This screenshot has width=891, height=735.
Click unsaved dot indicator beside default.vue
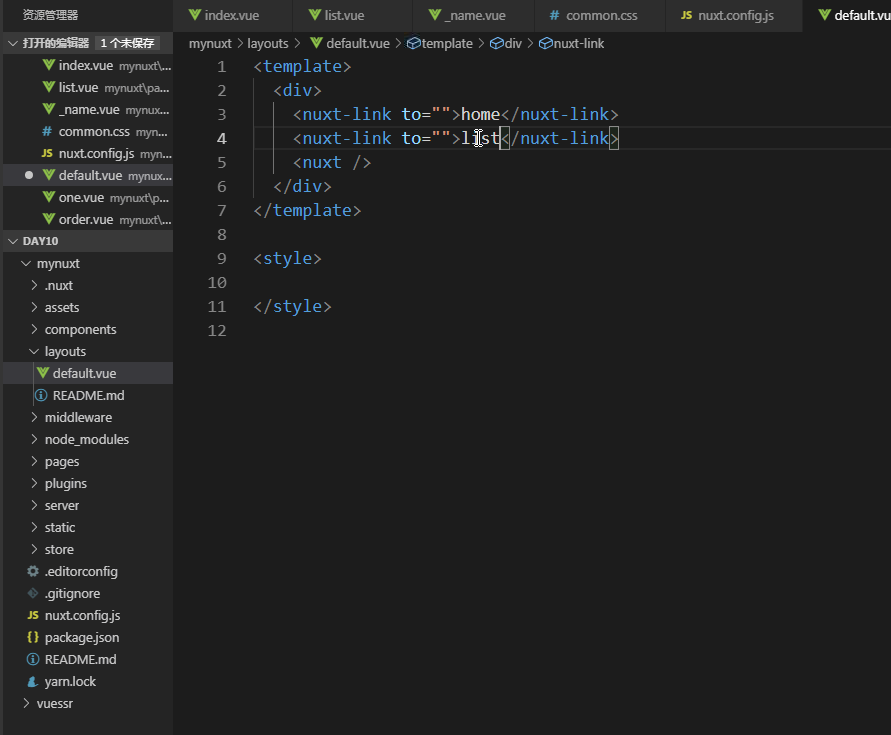pyautogui.click(x=29, y=175)
